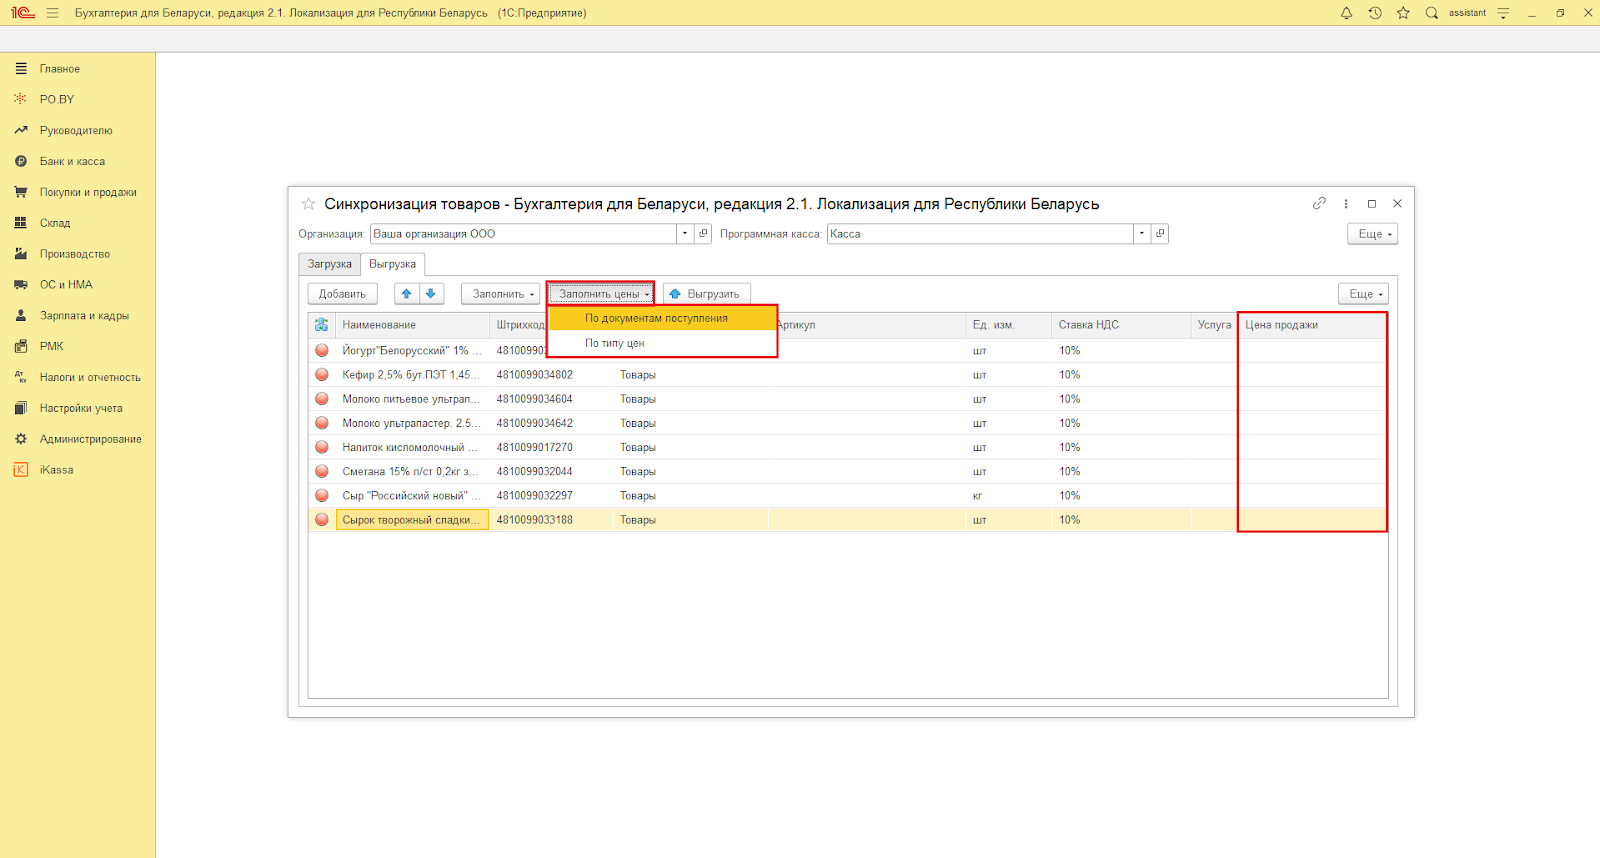Open form's three-dot options menu
Screen dimensions: 1600x858
pyautogui.click(x=1346, y=203)
